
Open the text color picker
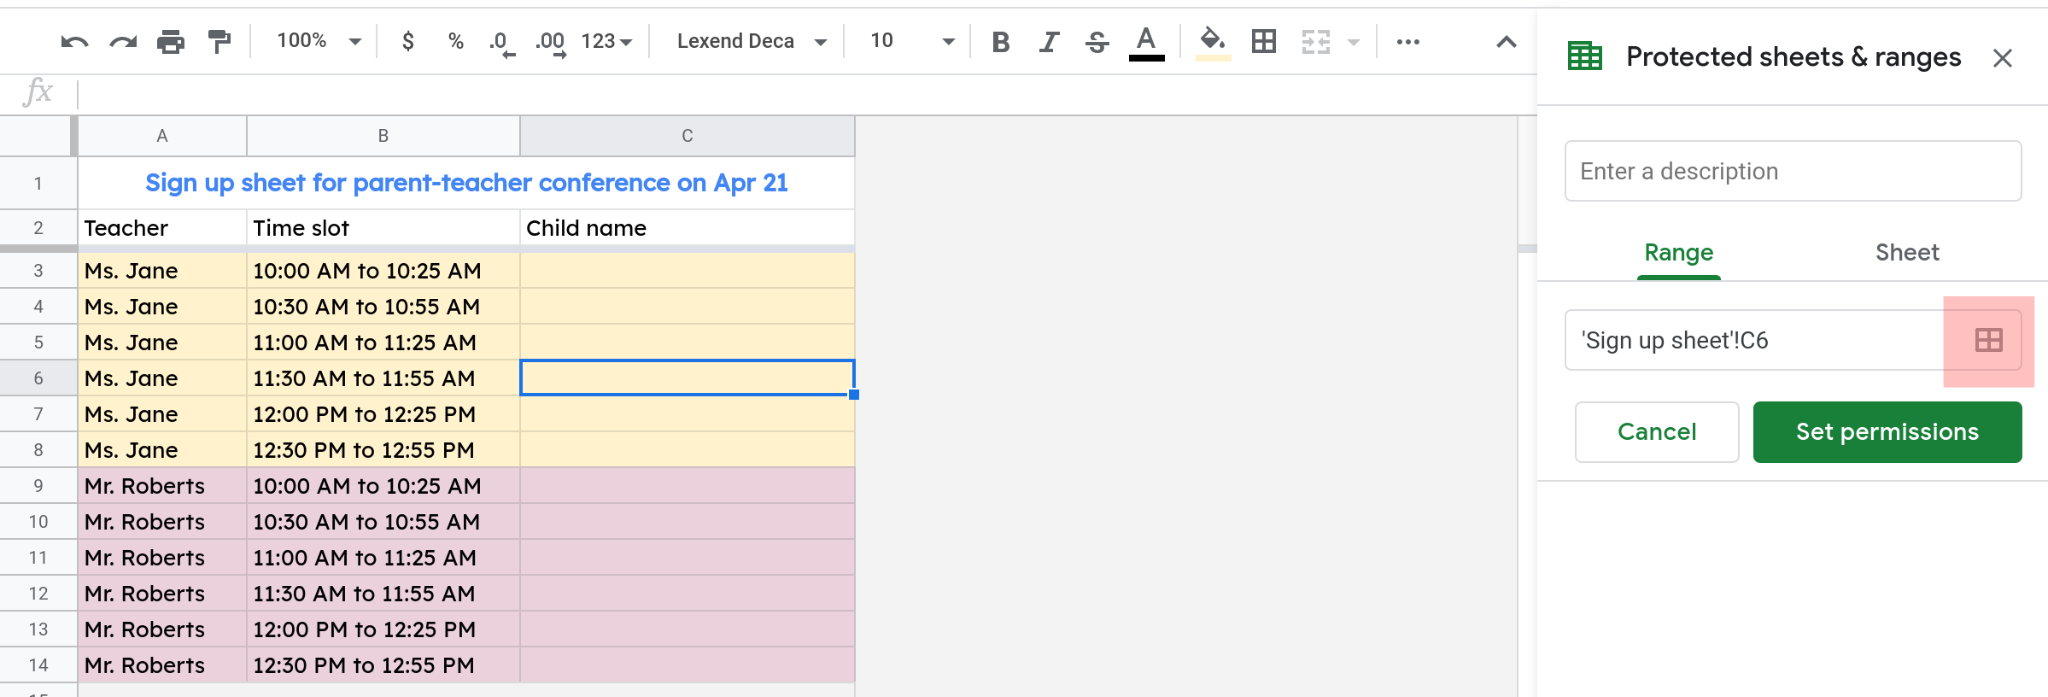[x=1146, y=43]
